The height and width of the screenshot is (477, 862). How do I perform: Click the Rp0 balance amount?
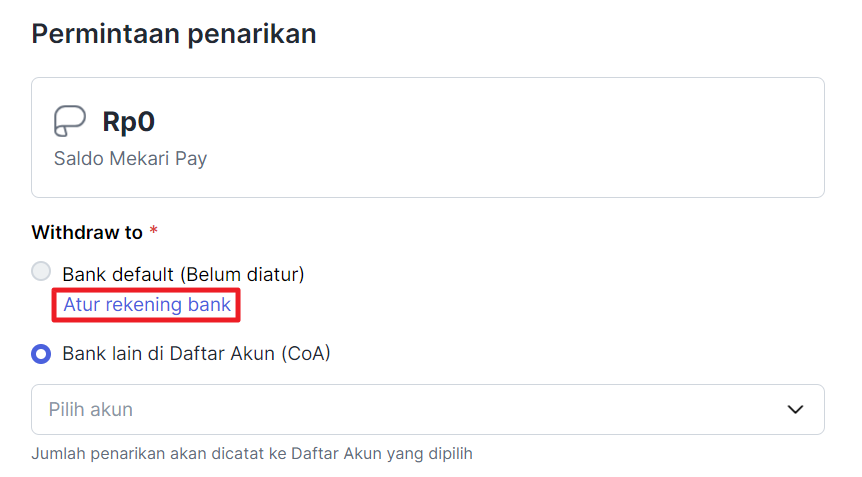(129, 122)
